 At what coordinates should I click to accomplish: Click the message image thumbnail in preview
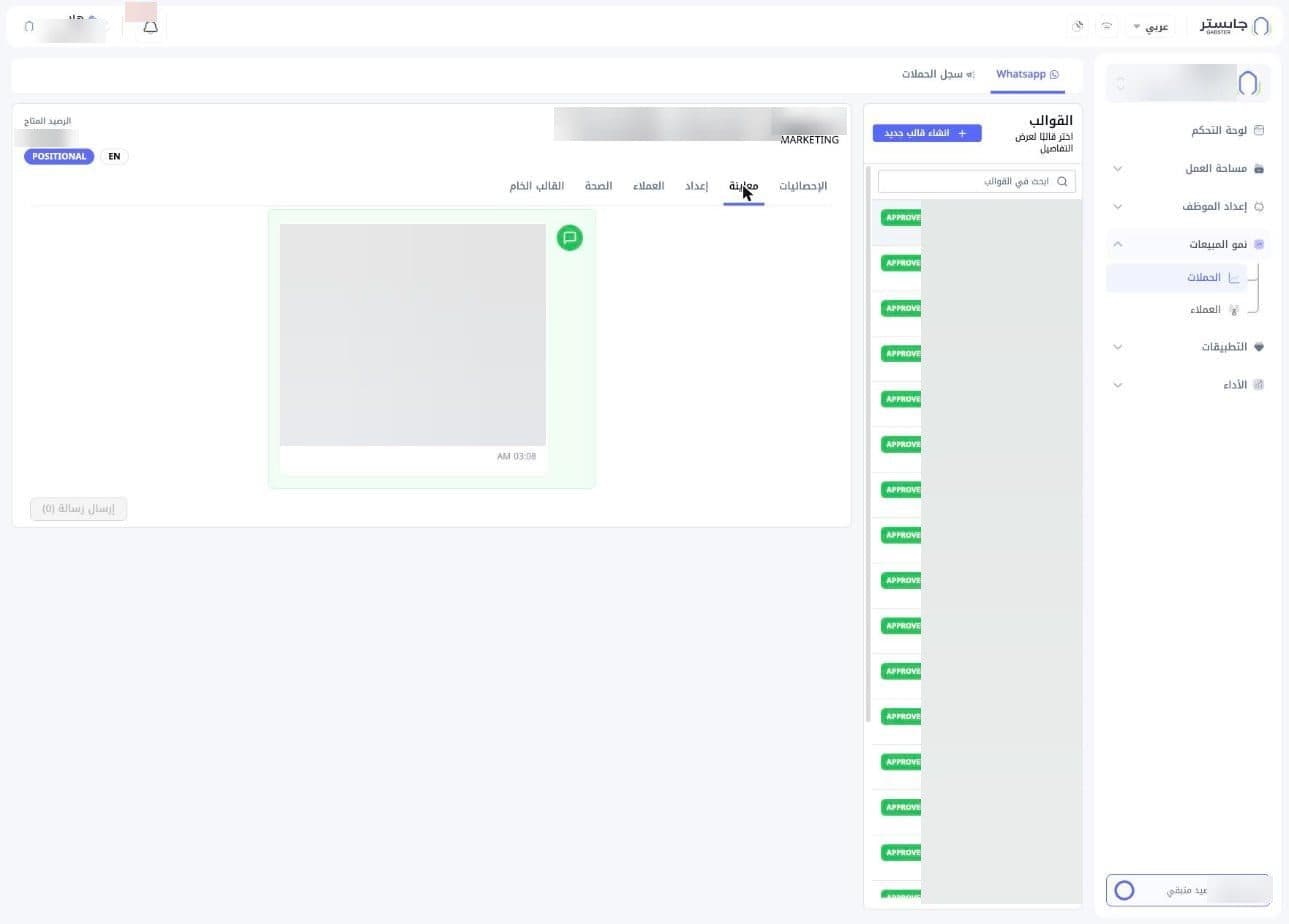click(x=413, y=335)
